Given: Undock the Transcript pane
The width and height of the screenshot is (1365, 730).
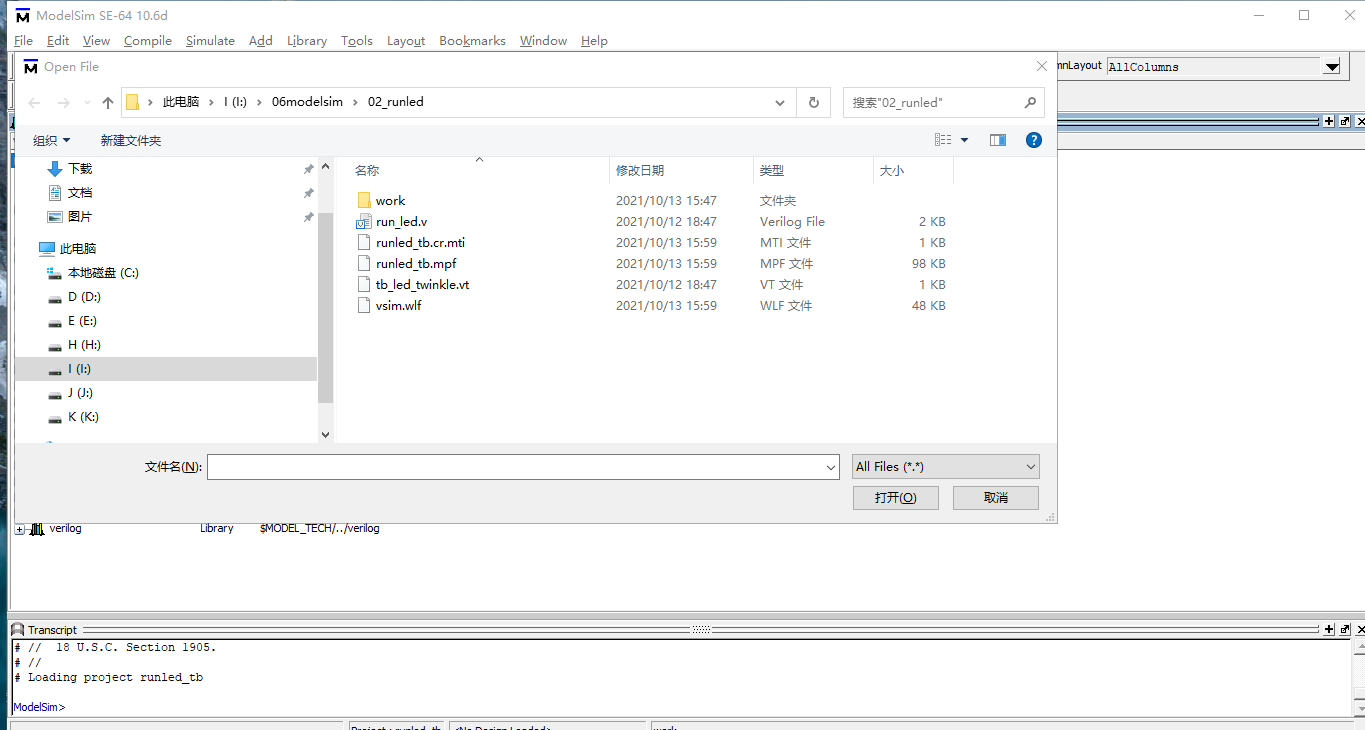Looking at the screenshot, I should click(x=1345, y=630).
